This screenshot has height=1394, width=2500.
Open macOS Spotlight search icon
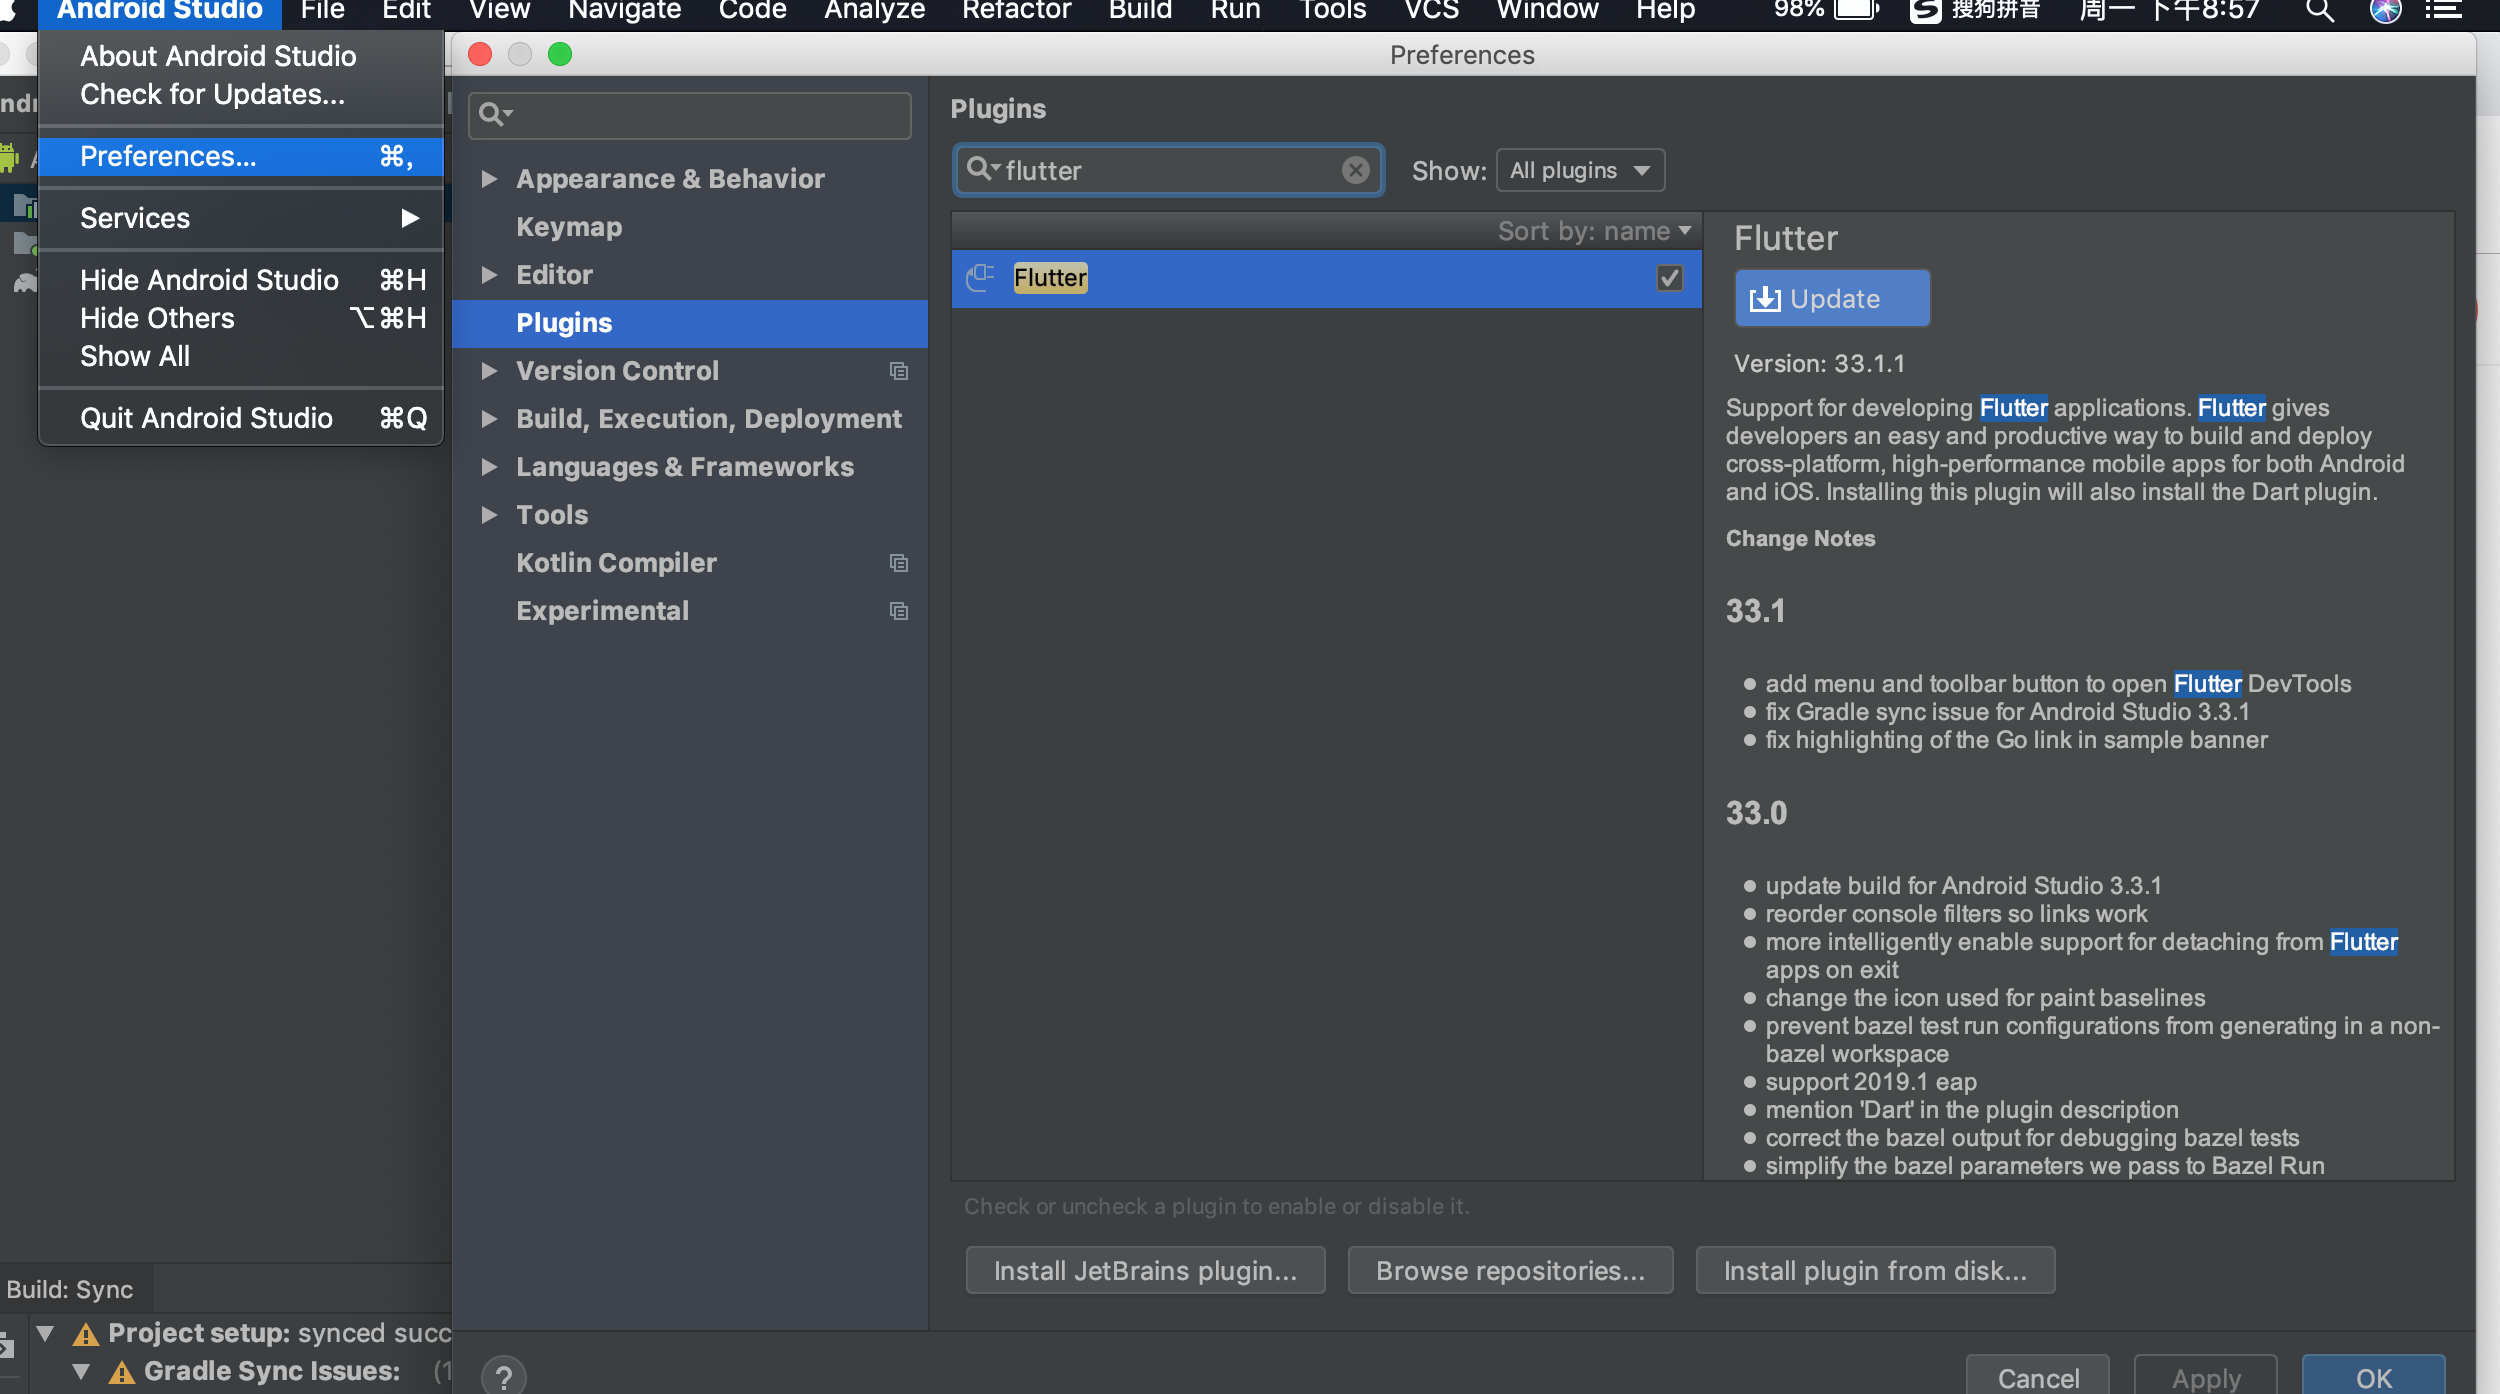tap(2319, 11)
